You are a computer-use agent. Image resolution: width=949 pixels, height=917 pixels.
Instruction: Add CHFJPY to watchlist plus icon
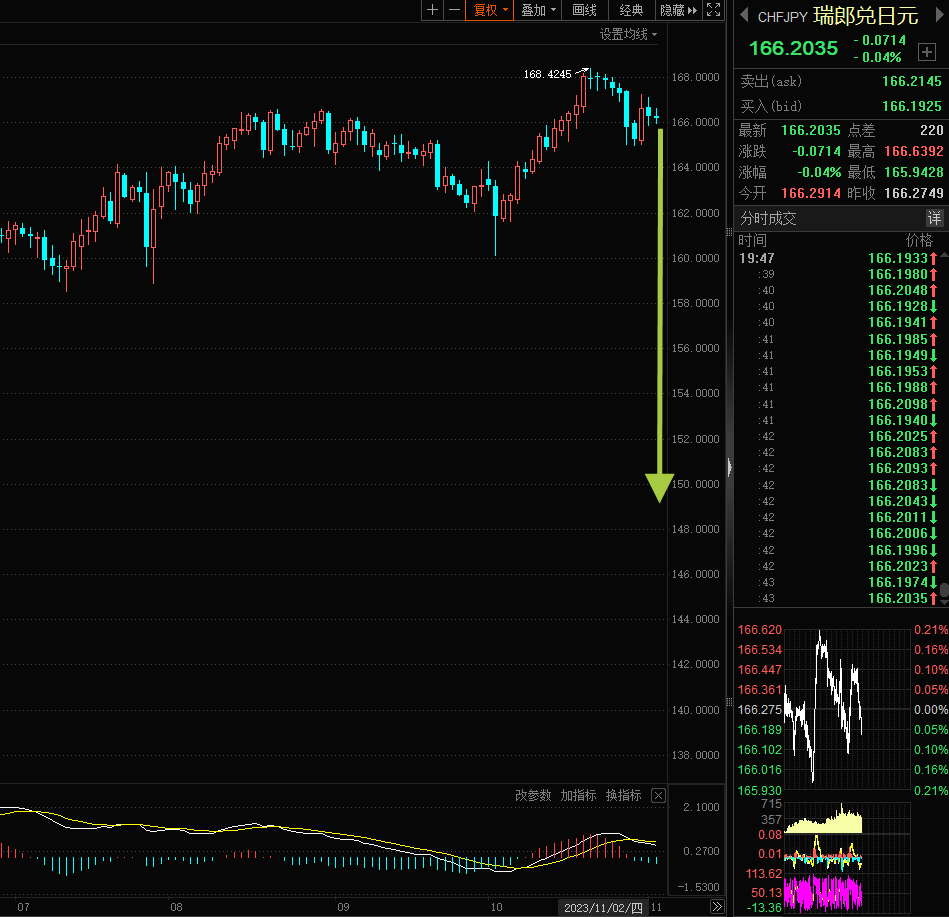pos(927,52)
